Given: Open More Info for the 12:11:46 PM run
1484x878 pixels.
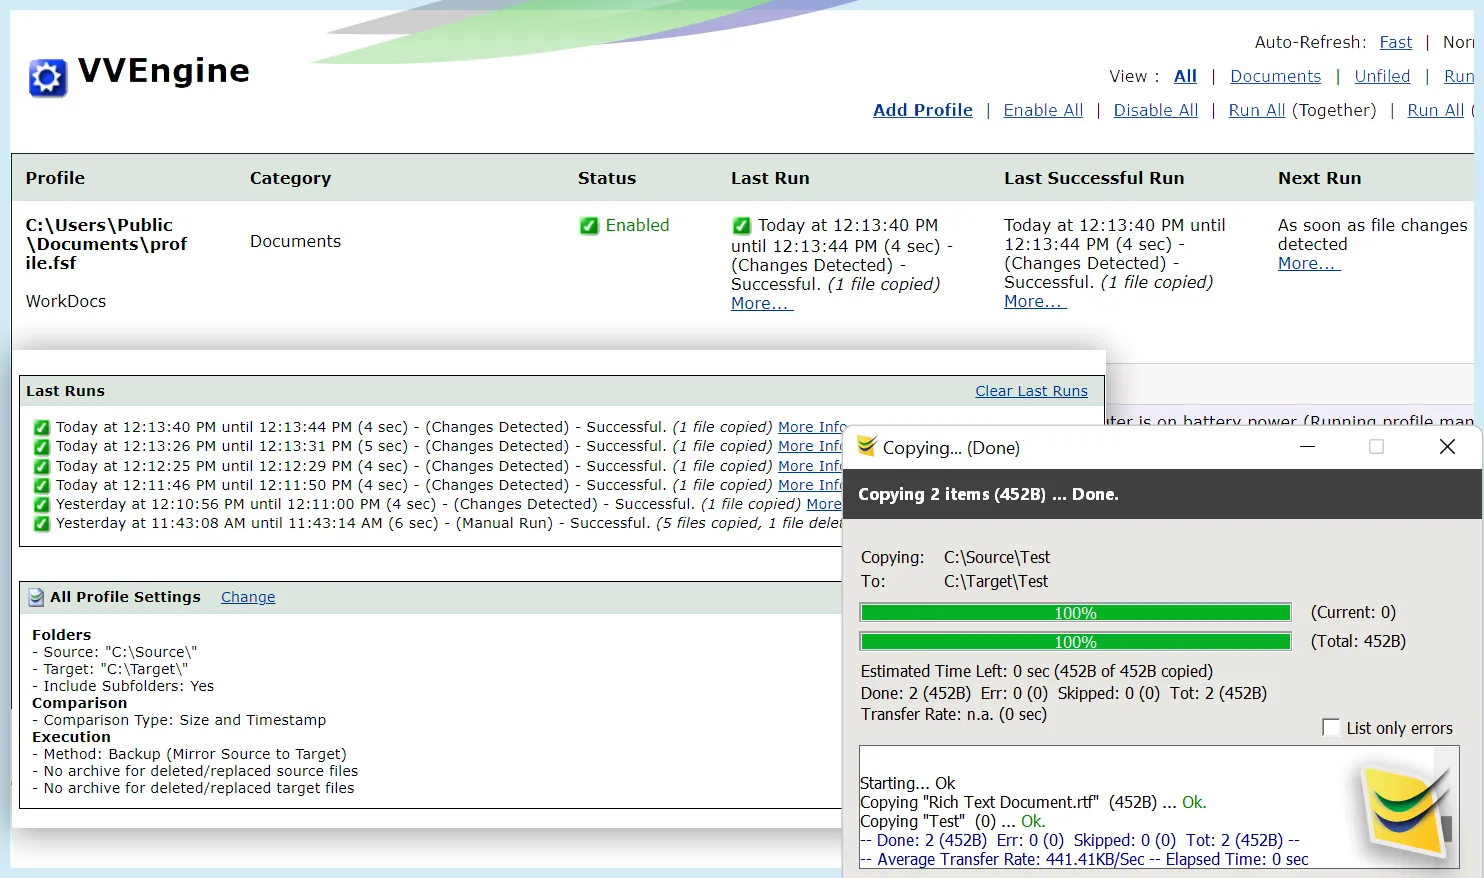Looking at the screenshot, I should pos(810,485).
